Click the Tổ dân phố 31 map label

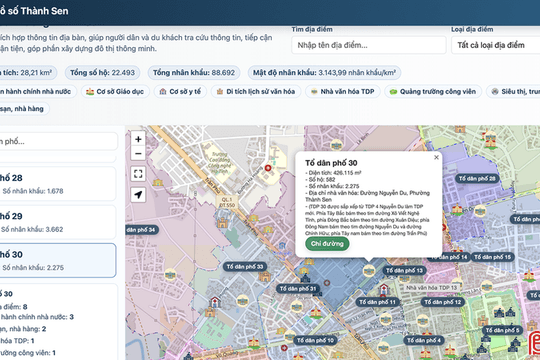298,289
